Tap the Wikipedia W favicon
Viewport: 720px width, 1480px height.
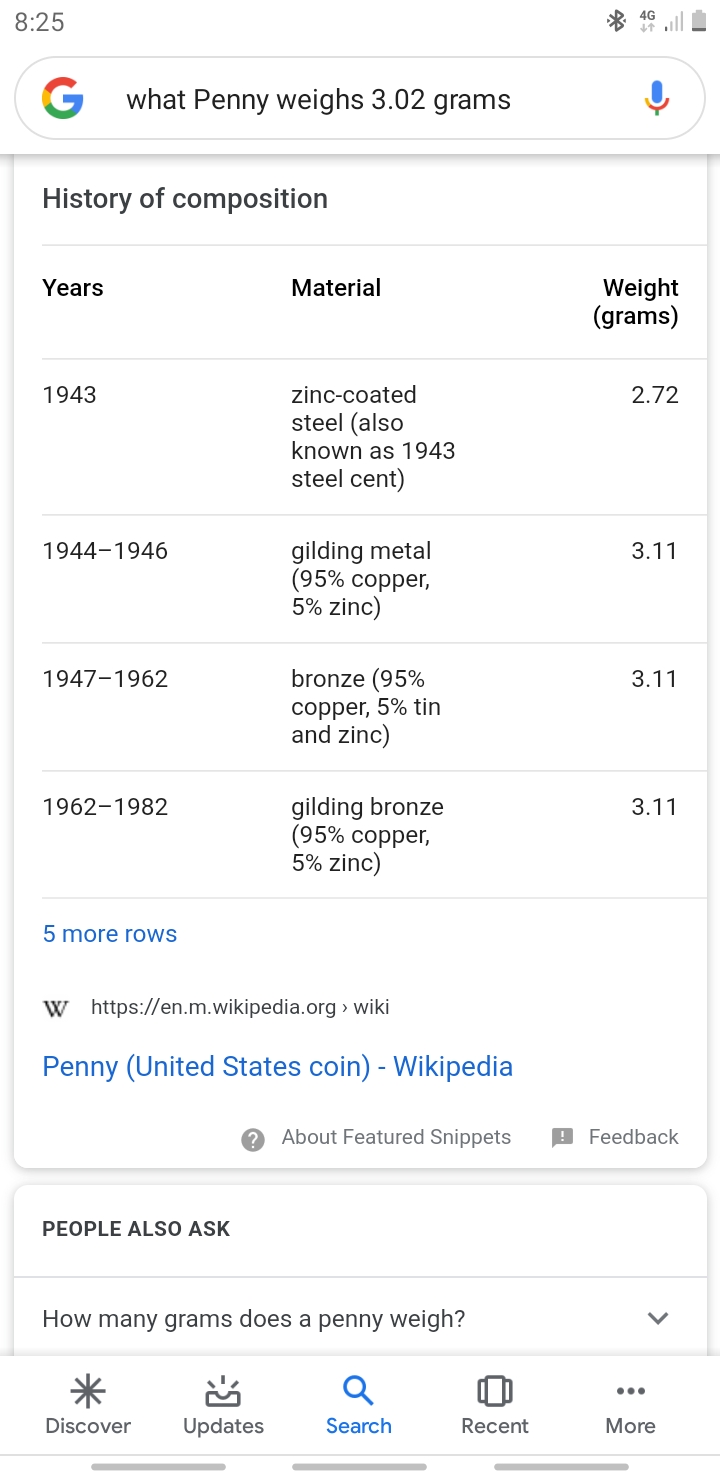[56, 1008]
